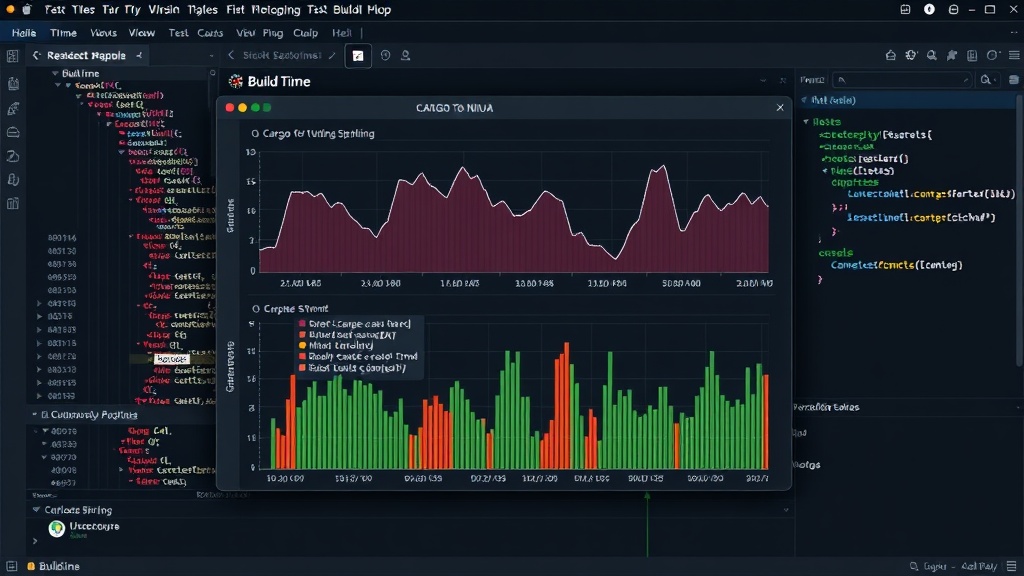The image size is (1024, 576).
Task: Click the top grid icon in left activity bar
Action: [x=12, y=56]
